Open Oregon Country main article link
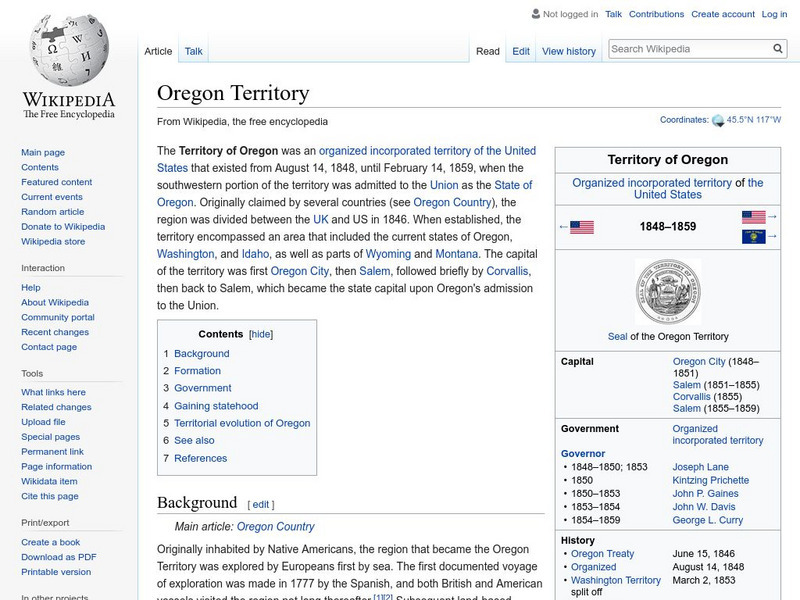Screen dimensions: 800x600 click(x=276, y=526)
